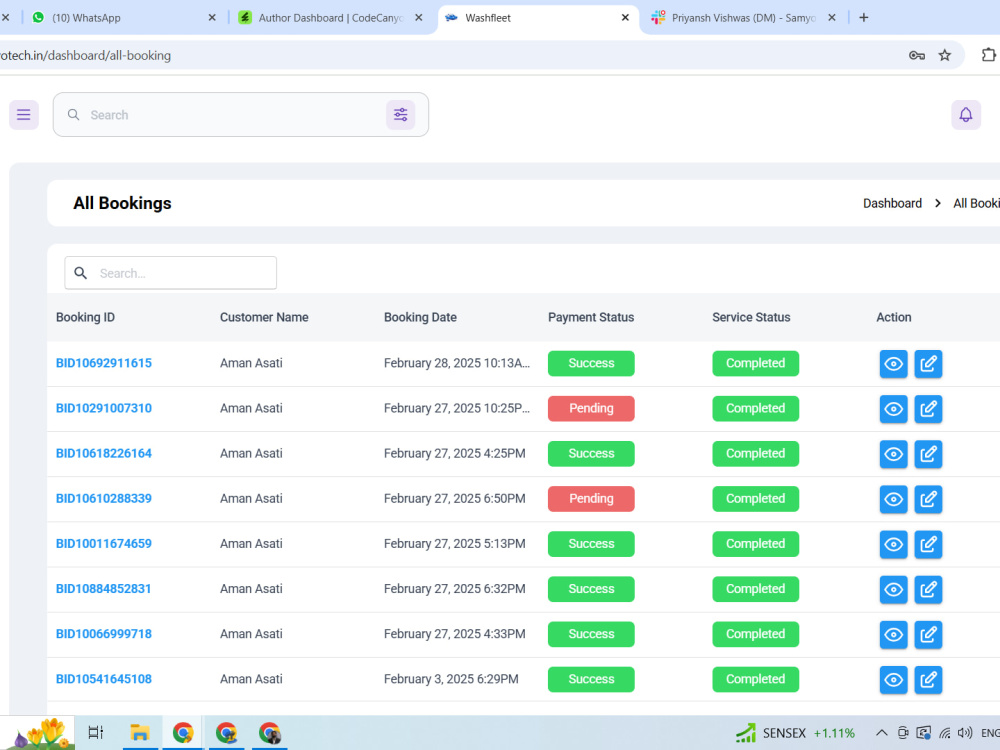This screenshot has width=1000, height=750.
Task: Open Wi-Fi network settings in tray
Action: pos(945,733)
